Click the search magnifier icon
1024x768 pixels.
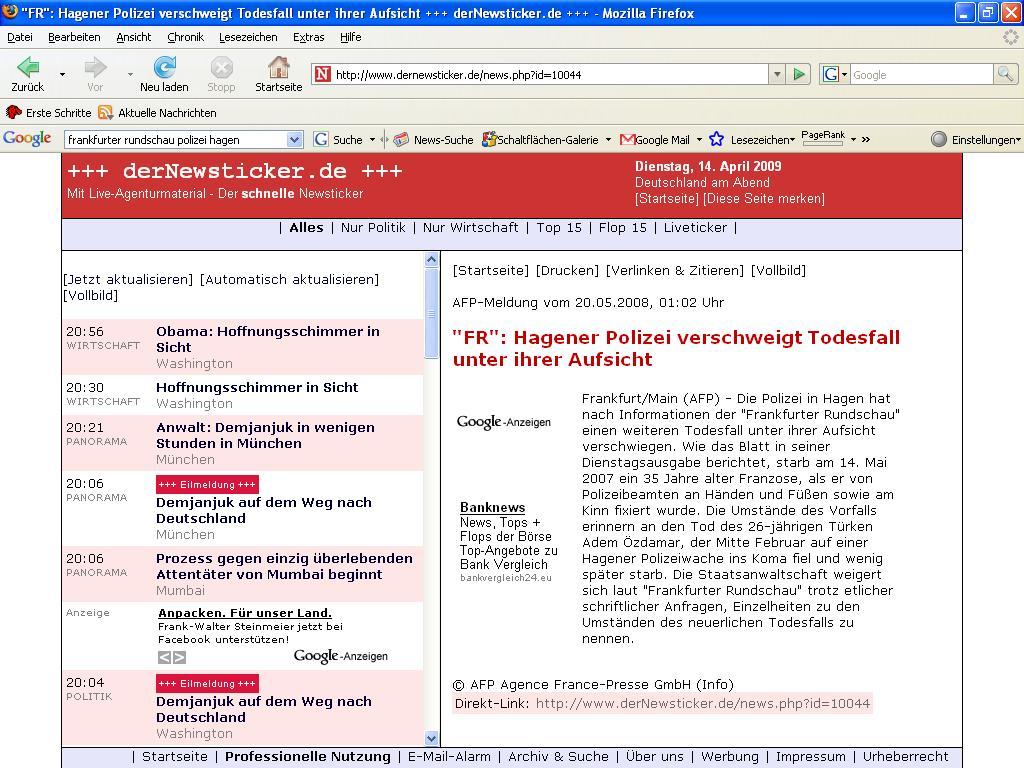click(x=1005, y=74)
